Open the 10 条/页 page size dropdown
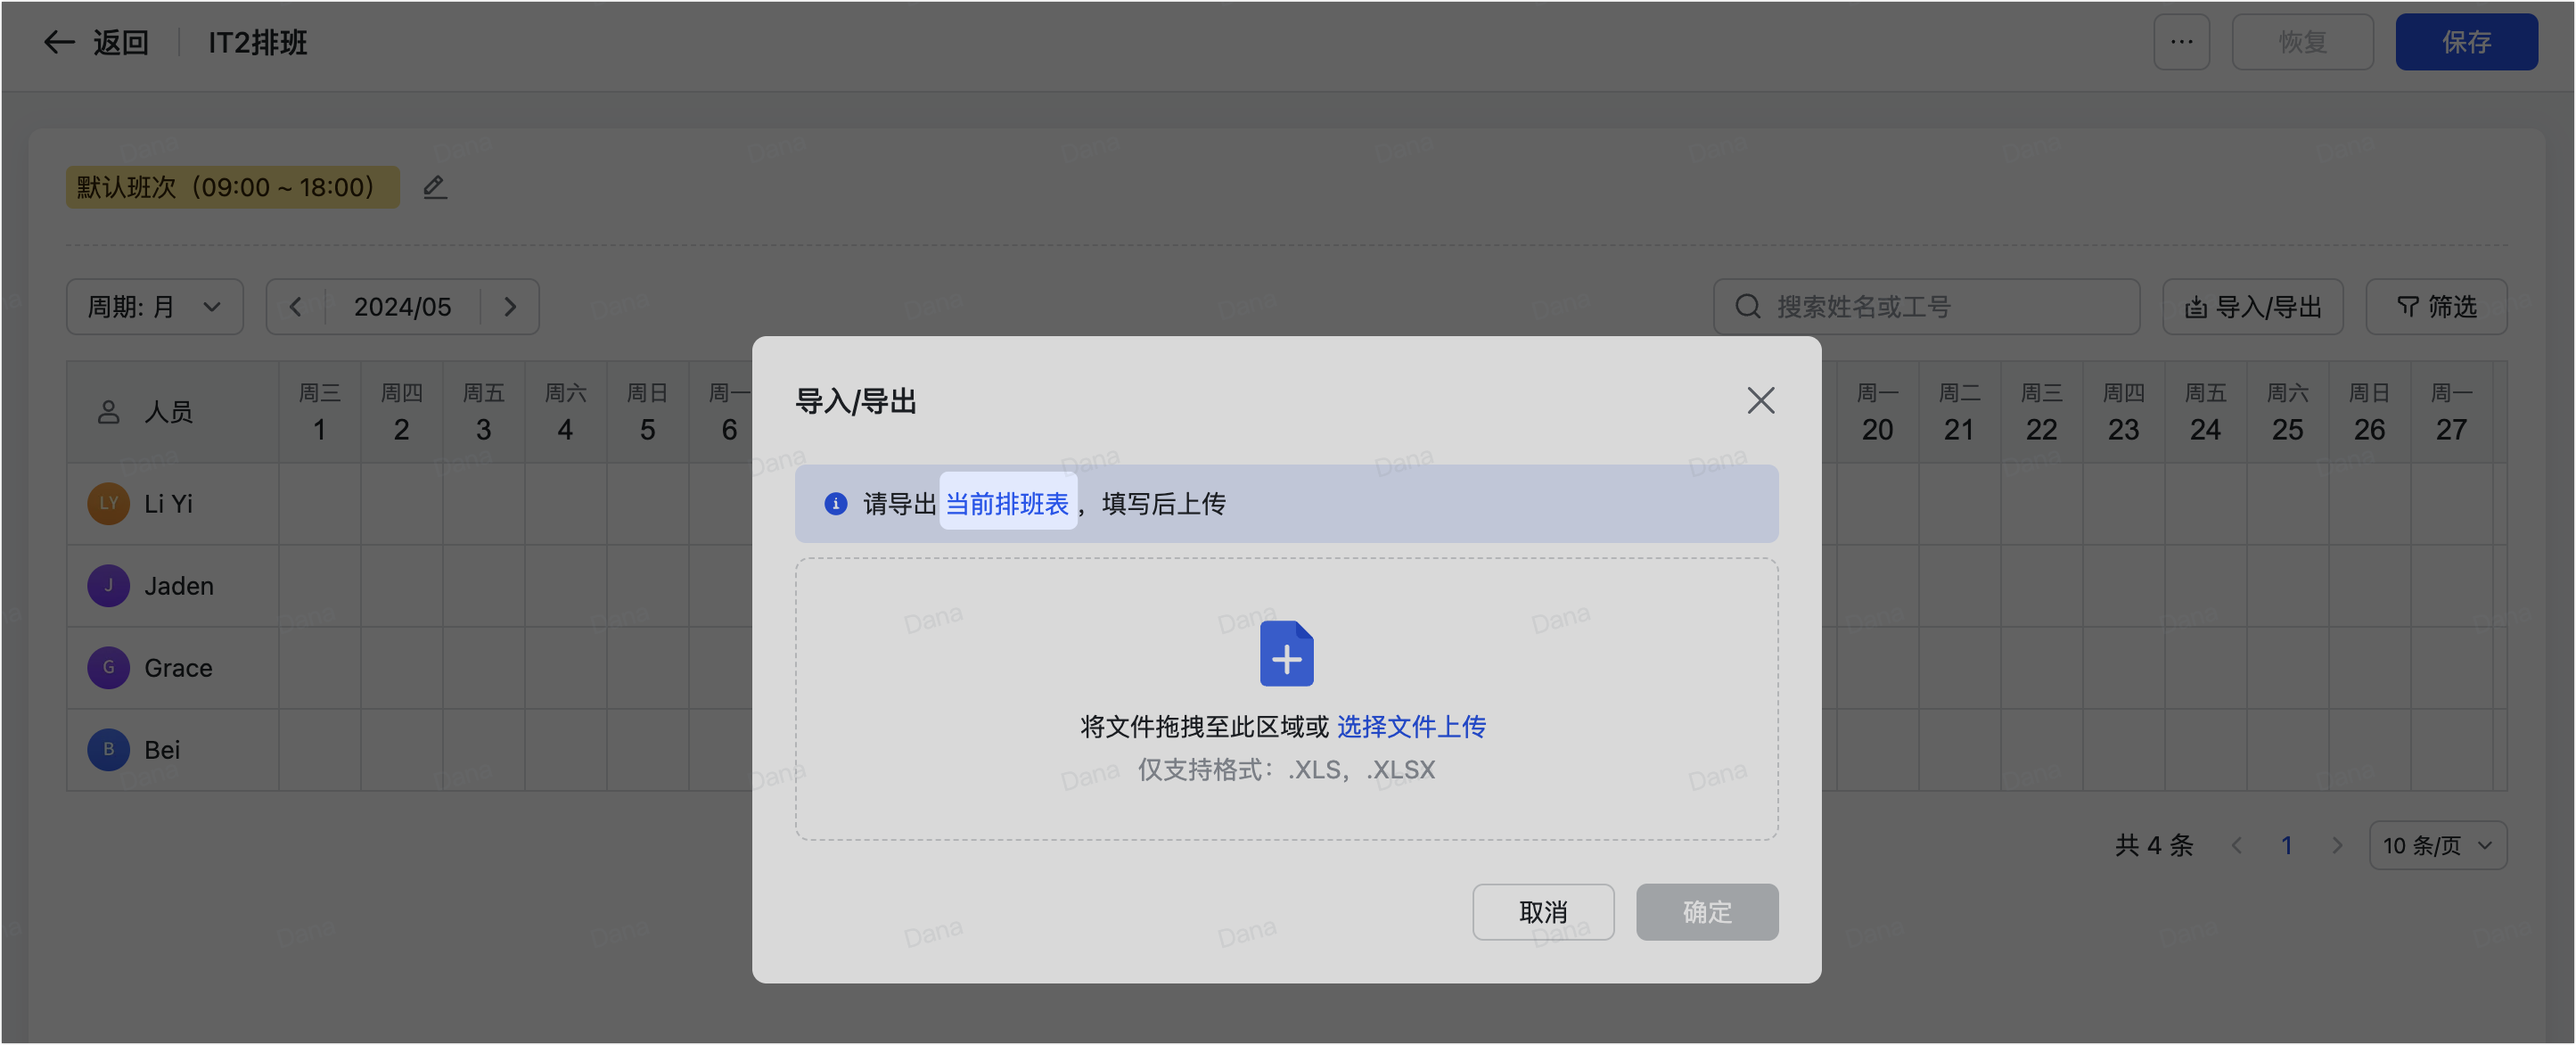This screenshot has height=1045, width=2576. [x=2436, y=845]
